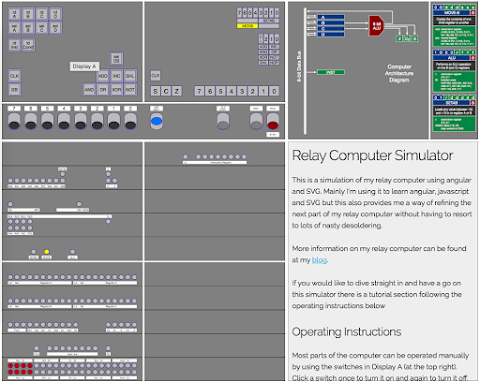This screenshot has width=480, height=382.
Task: Select the OR ALU operation key
Action: [103, 90]
